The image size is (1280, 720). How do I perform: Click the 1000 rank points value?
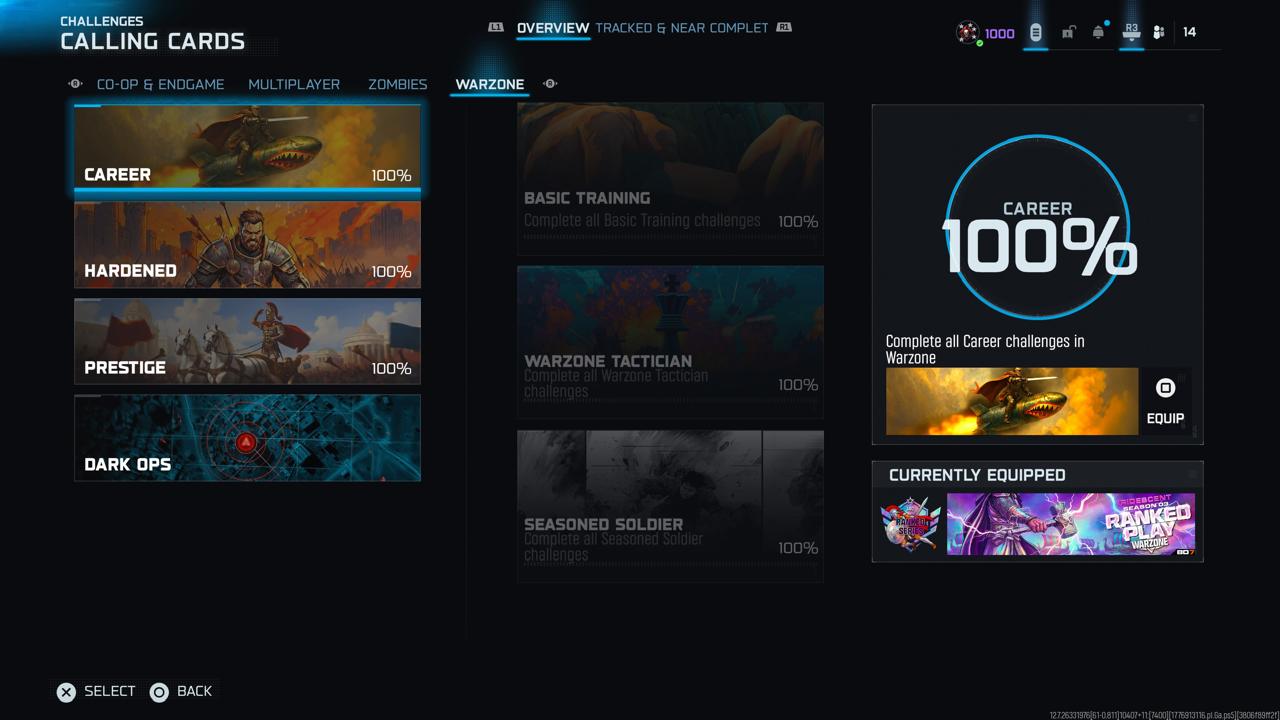click(x=1000, y=33)
